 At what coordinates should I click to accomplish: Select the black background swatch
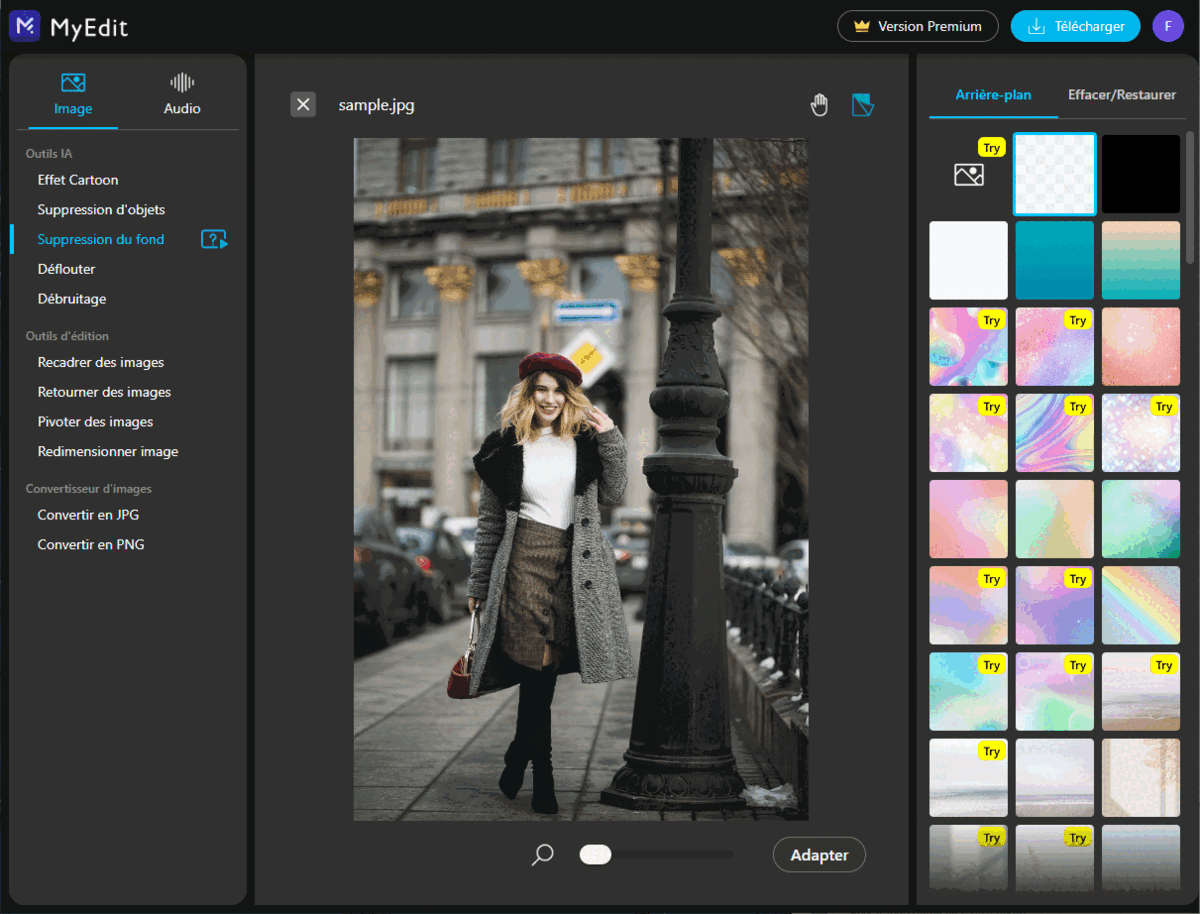click(1141, 174)
